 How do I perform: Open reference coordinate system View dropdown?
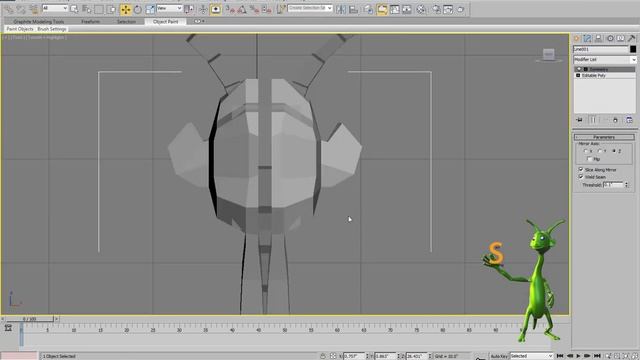169,8
